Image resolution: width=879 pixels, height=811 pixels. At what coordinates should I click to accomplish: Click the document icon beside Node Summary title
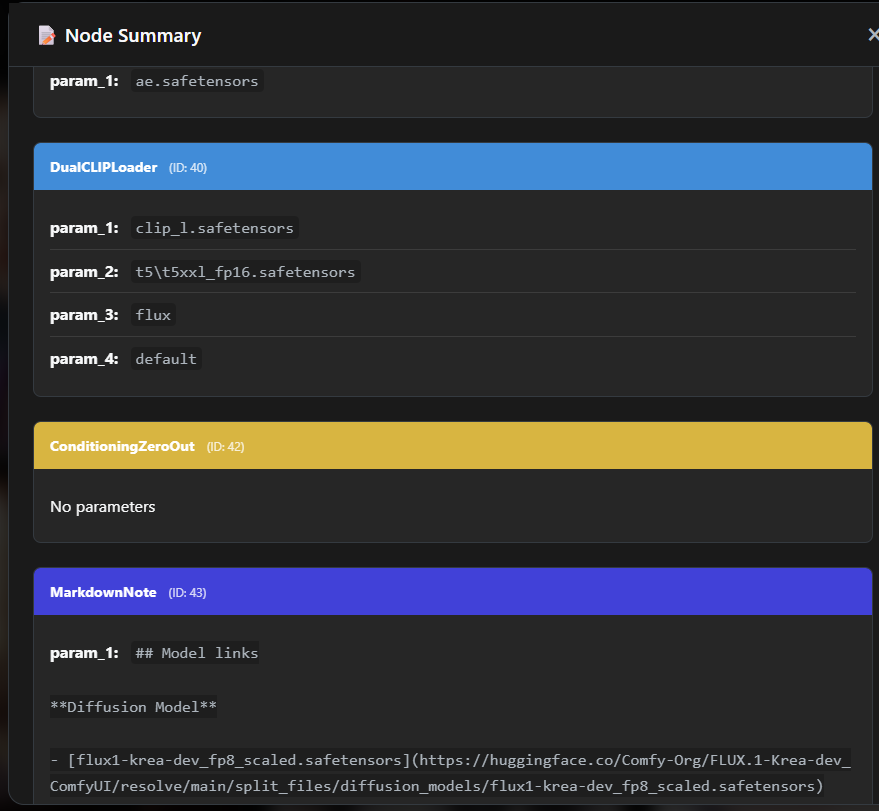[46, 33]
